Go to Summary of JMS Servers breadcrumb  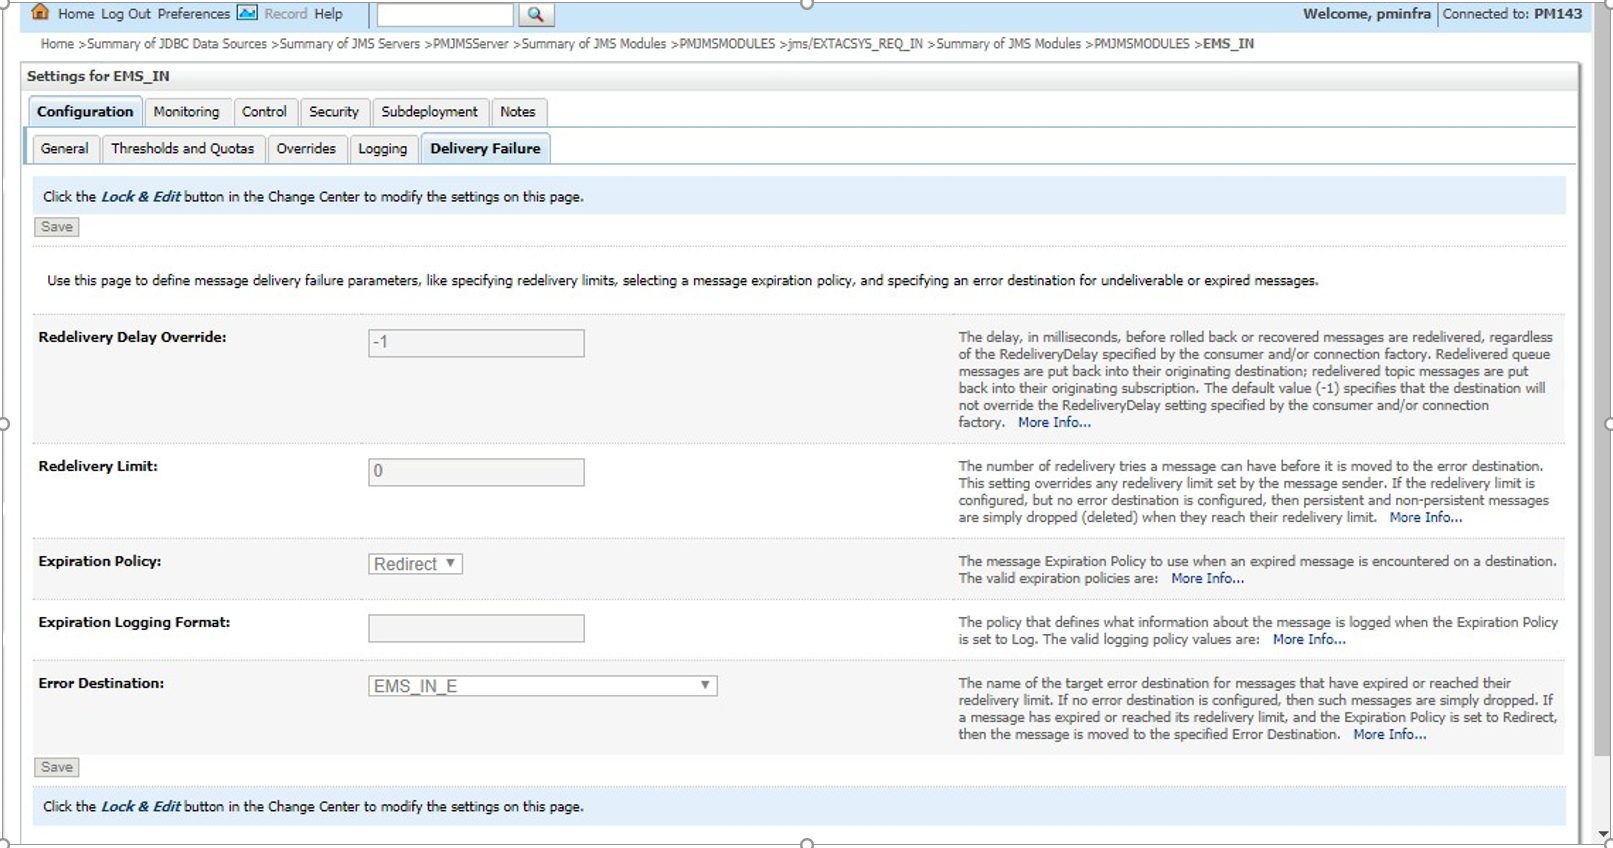point(350,44)
